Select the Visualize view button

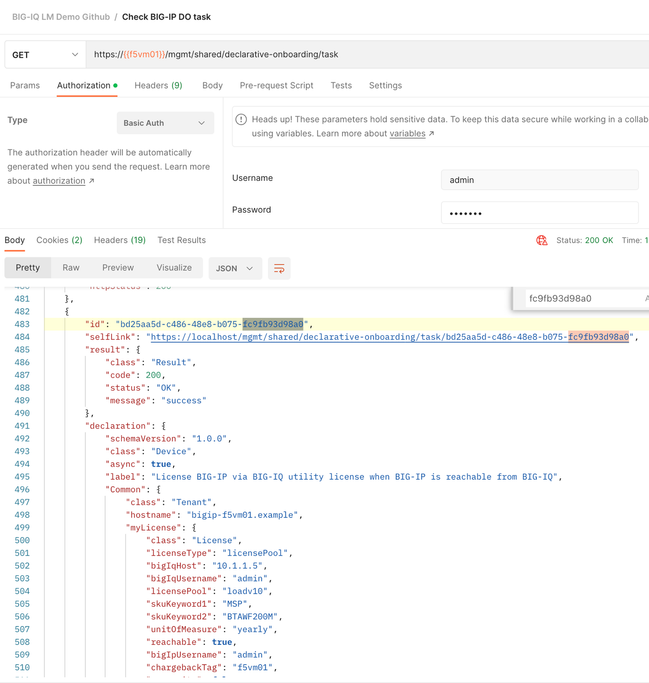point(174,268)
